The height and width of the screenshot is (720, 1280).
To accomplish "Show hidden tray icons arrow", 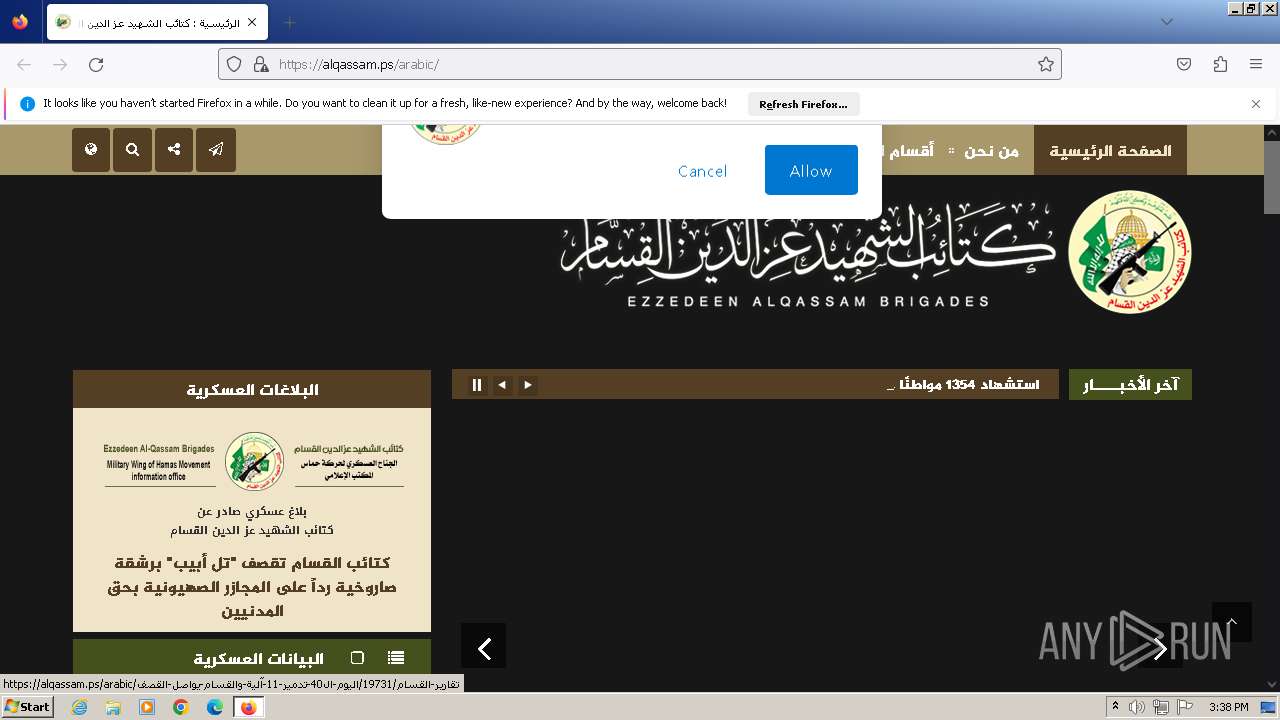I will (1115, 707).
